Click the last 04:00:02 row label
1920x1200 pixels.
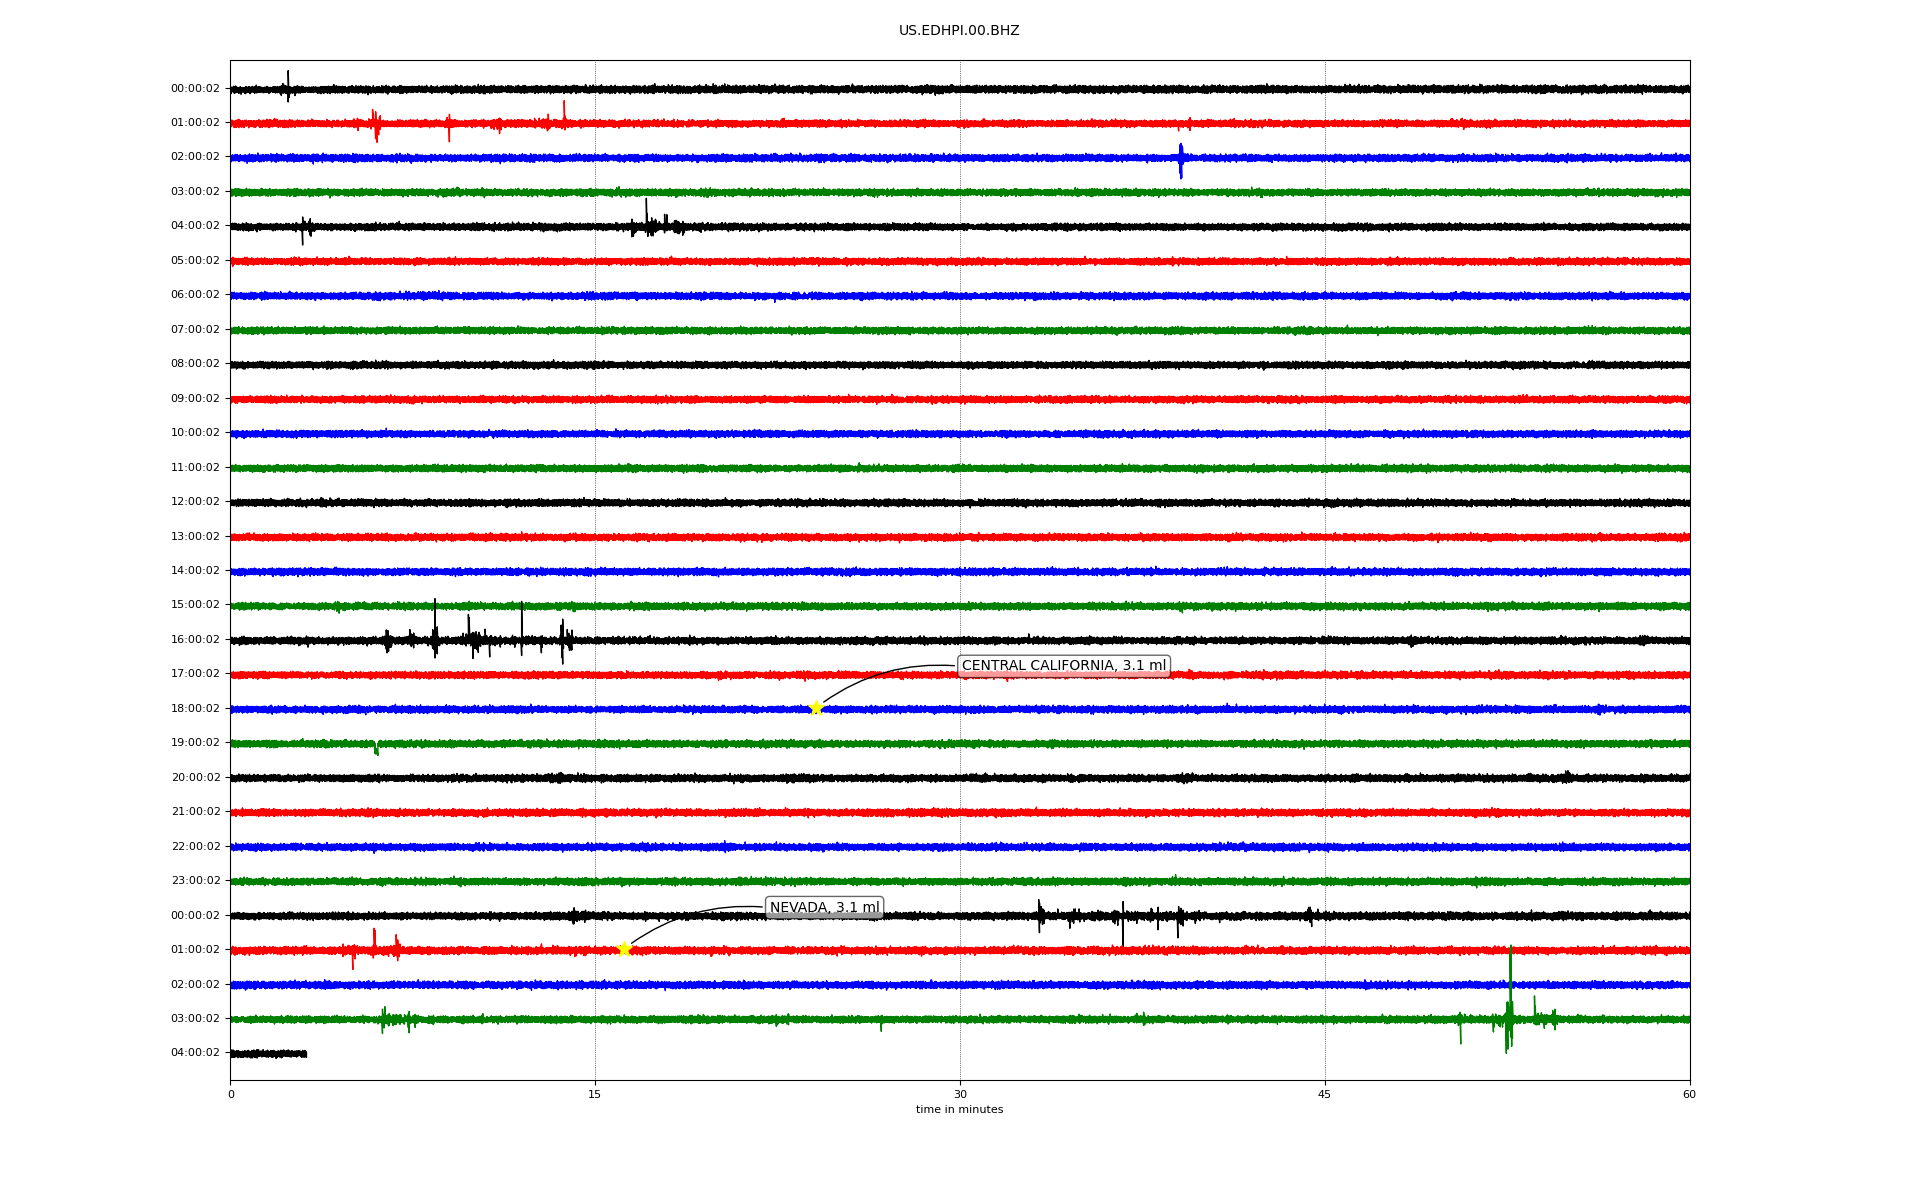[x=195, y=1053]
